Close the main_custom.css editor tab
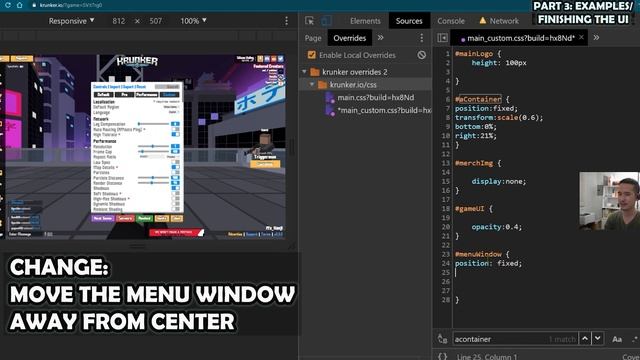The width and height of the screenshot is (640, 360). point(582,38)
